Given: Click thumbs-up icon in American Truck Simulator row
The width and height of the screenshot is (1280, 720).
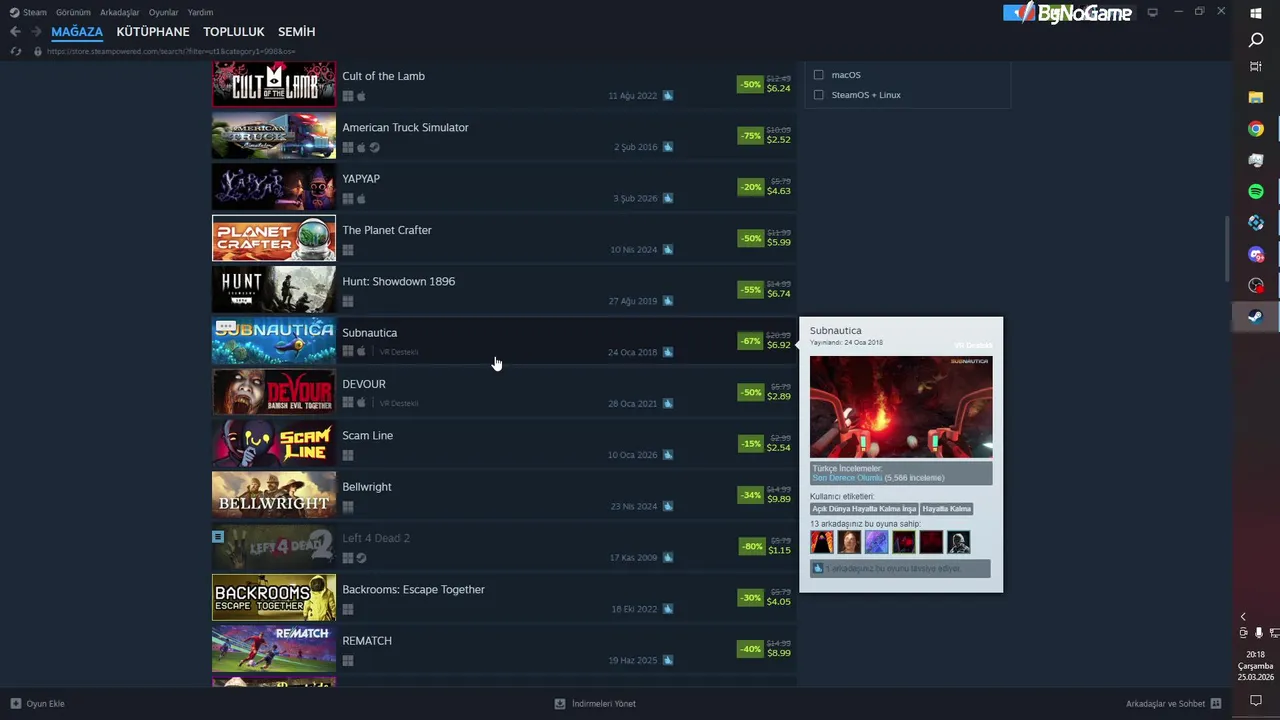Looking at the screenshot, I should click(x=668, y=147).
